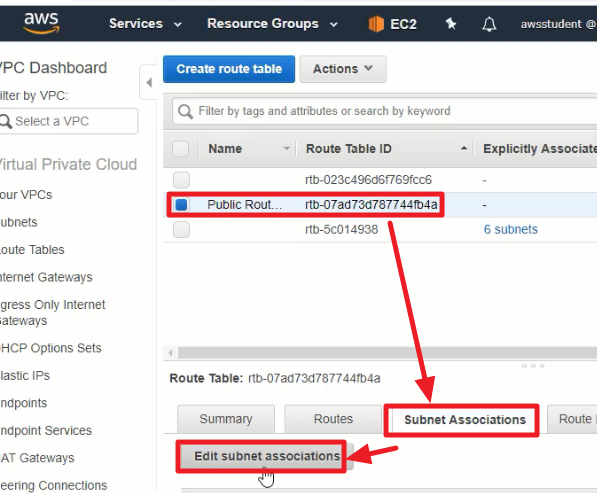The width and height of the screenshot is (597, 493).
Task: Open the 6 subnets link
Action: pos(511,230)
